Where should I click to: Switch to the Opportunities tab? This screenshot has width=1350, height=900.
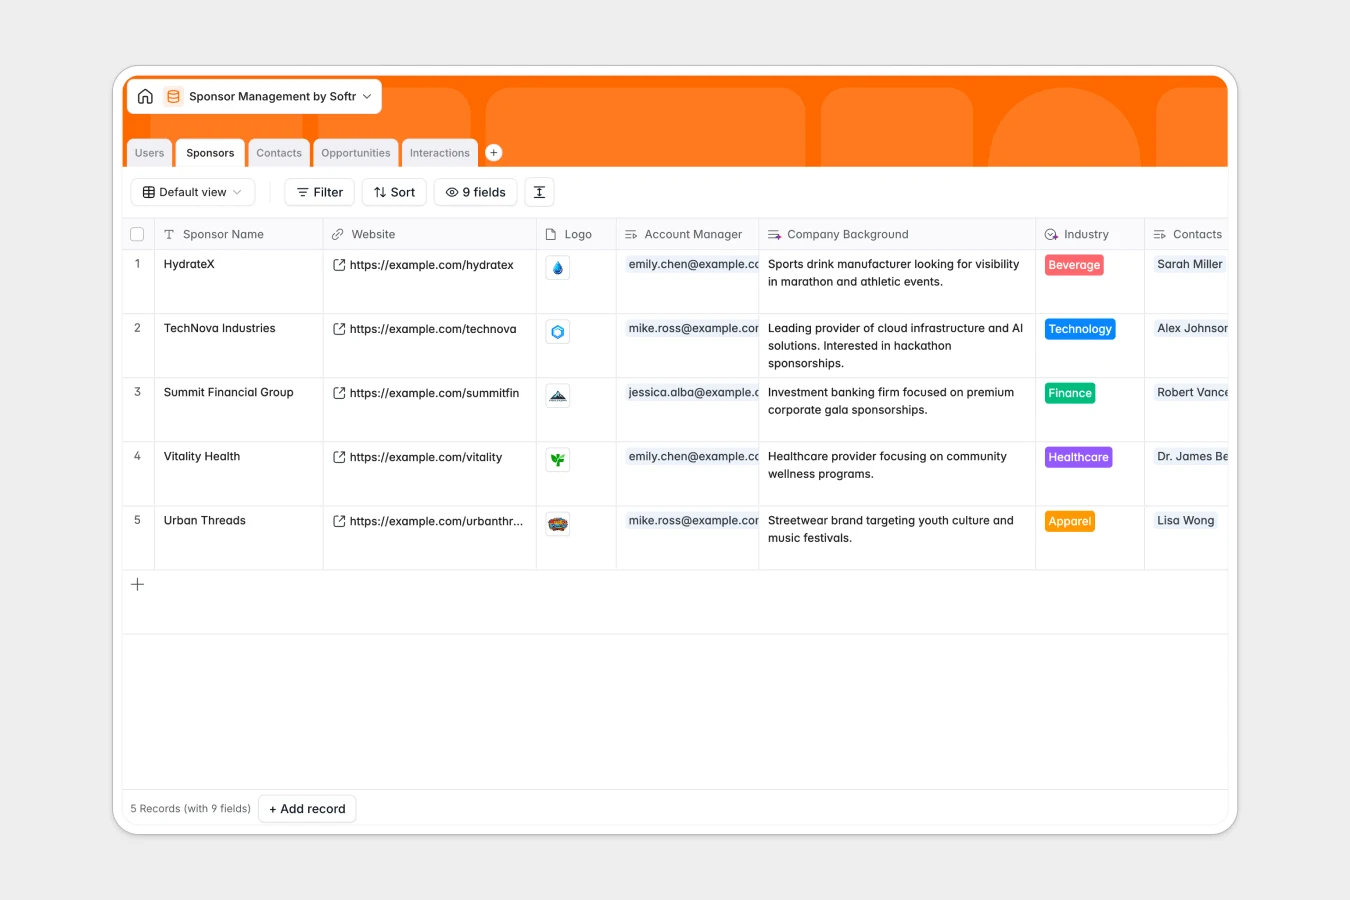click(355, 152)
